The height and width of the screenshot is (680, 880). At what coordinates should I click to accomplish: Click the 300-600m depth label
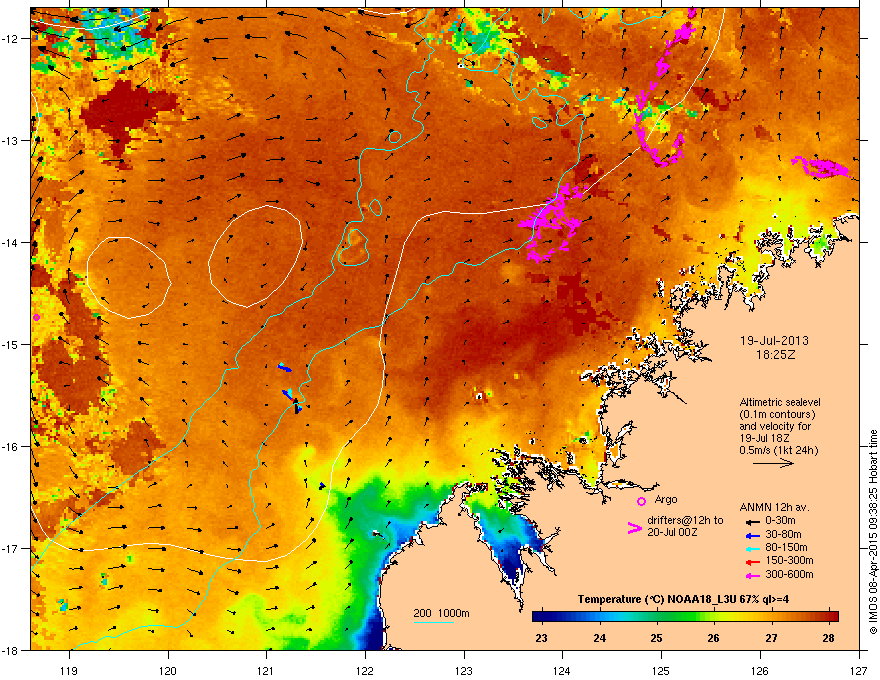[x=789, y=574]
